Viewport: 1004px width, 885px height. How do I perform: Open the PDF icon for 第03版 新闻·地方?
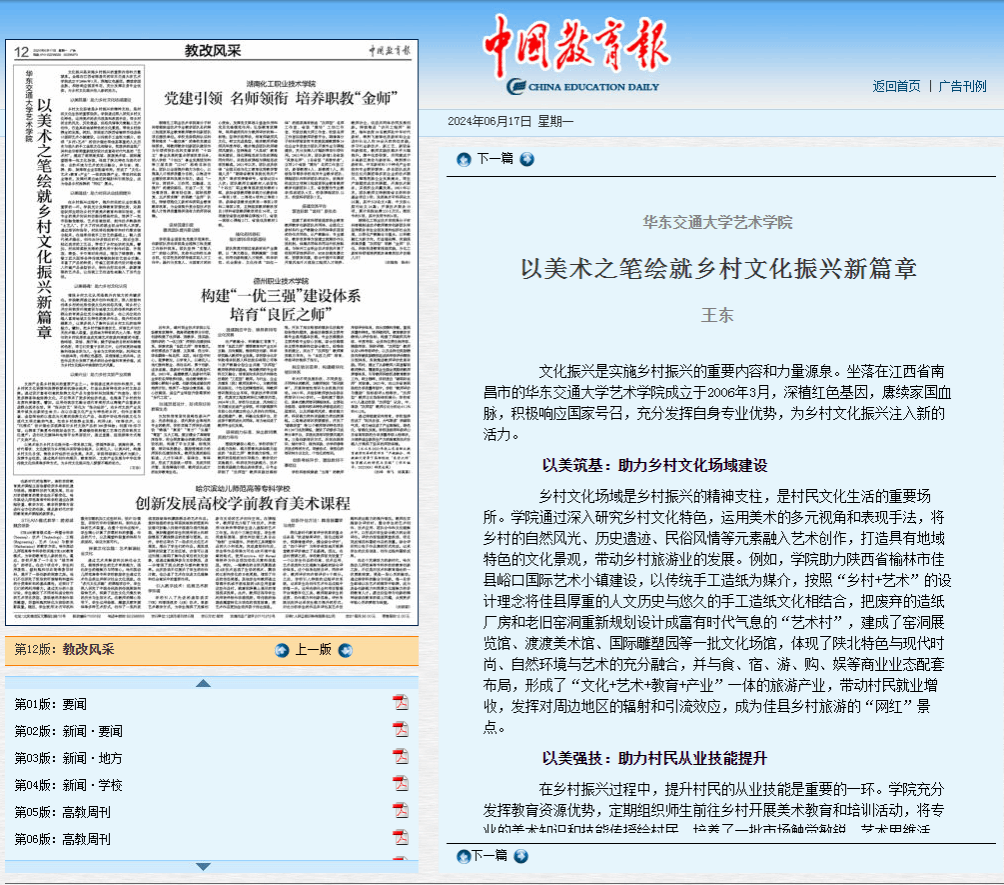point(400,756)
